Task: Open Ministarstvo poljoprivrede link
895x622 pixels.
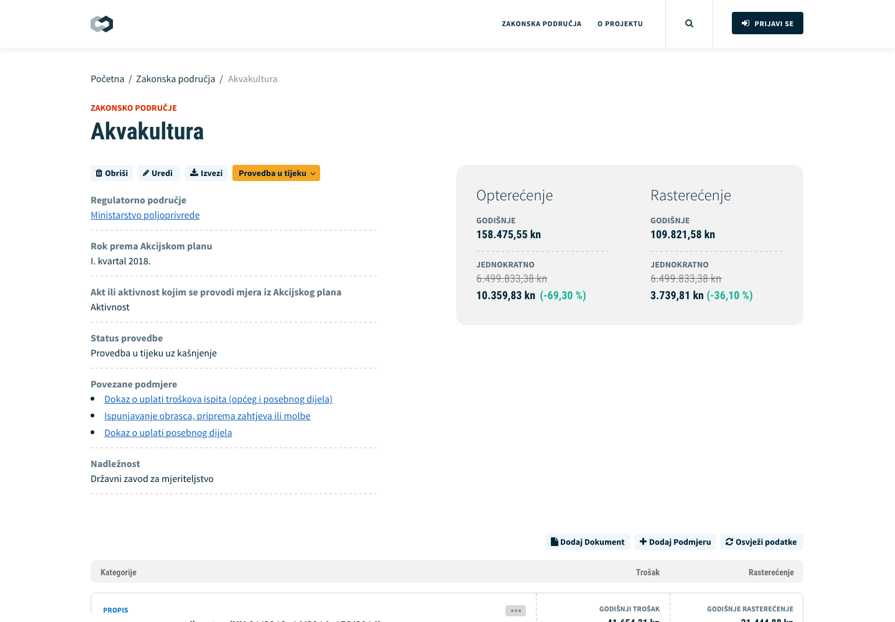Action: coord(145,215)
